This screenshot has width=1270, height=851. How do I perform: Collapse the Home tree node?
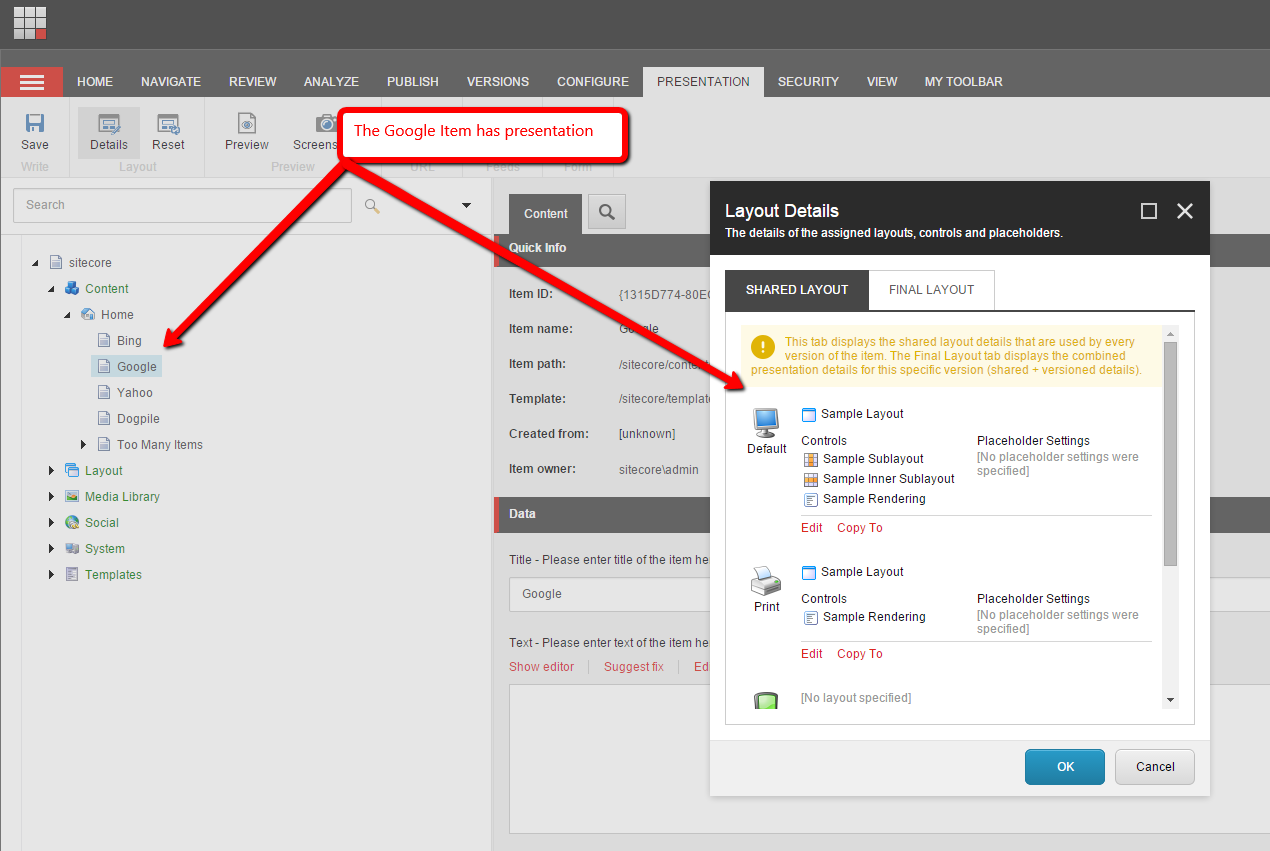click(68, 315)
